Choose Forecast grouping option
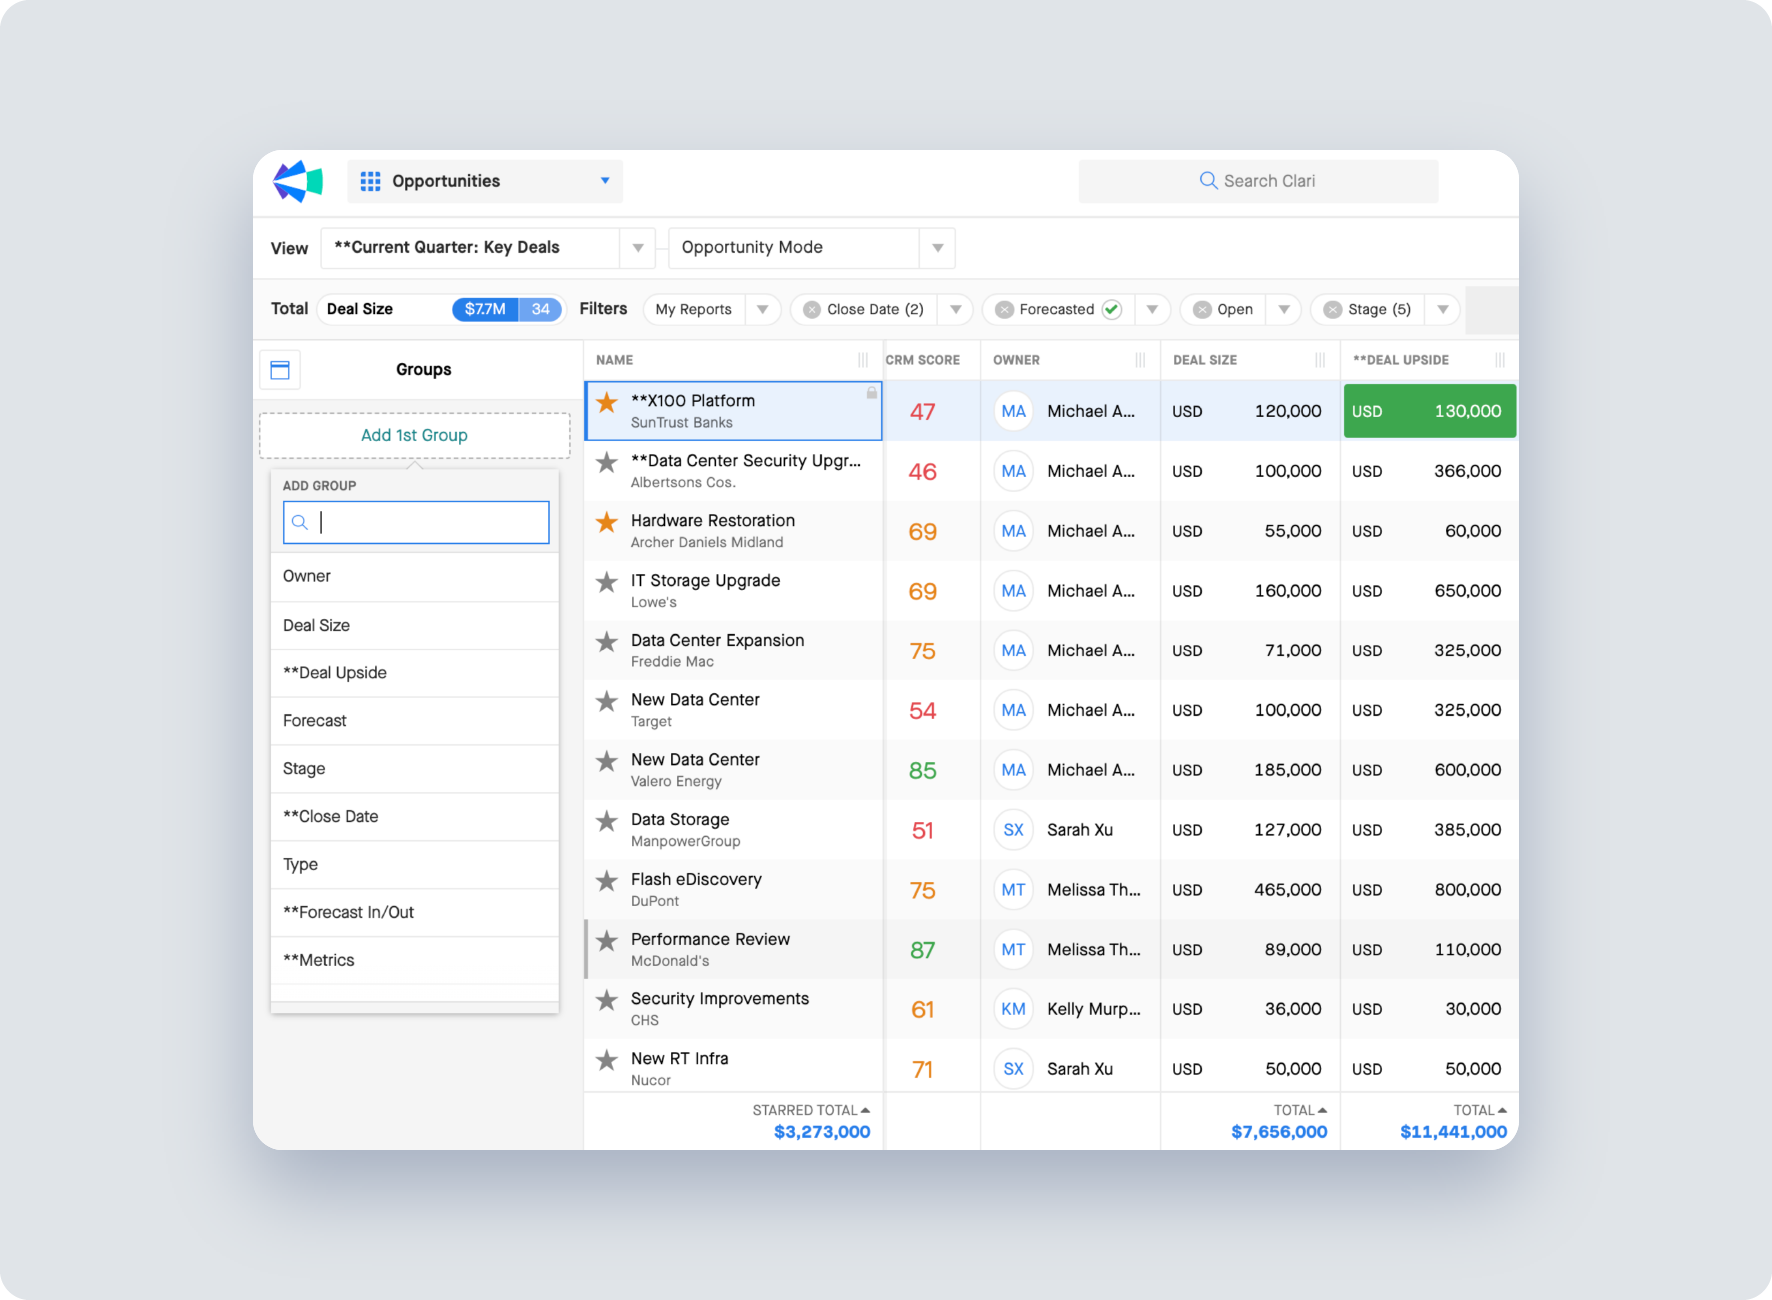 point(415,721)
